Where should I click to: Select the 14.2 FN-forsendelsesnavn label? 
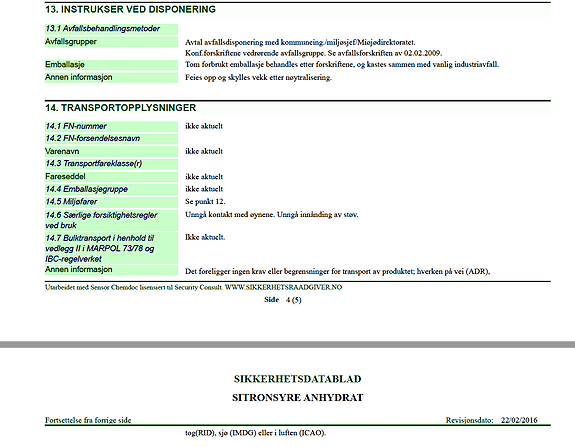[x=92, y=139]
